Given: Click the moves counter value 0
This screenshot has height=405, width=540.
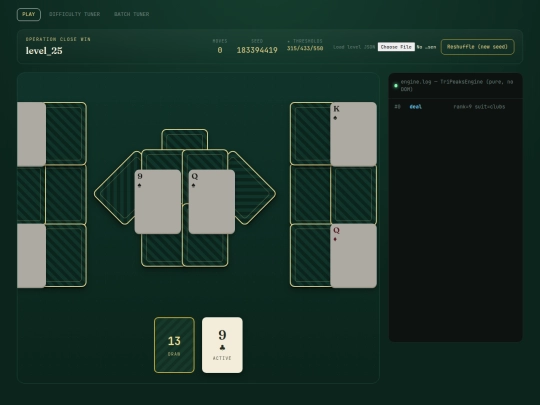Looking at the screenshot, I should coord(220,50).
